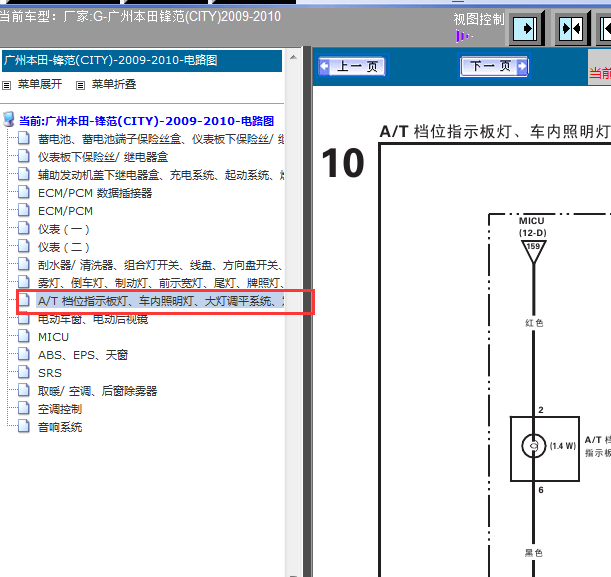This screenshot has width=611, height=577.
Task: Open 音响系统 entry
Action: (x=60, y=427)
